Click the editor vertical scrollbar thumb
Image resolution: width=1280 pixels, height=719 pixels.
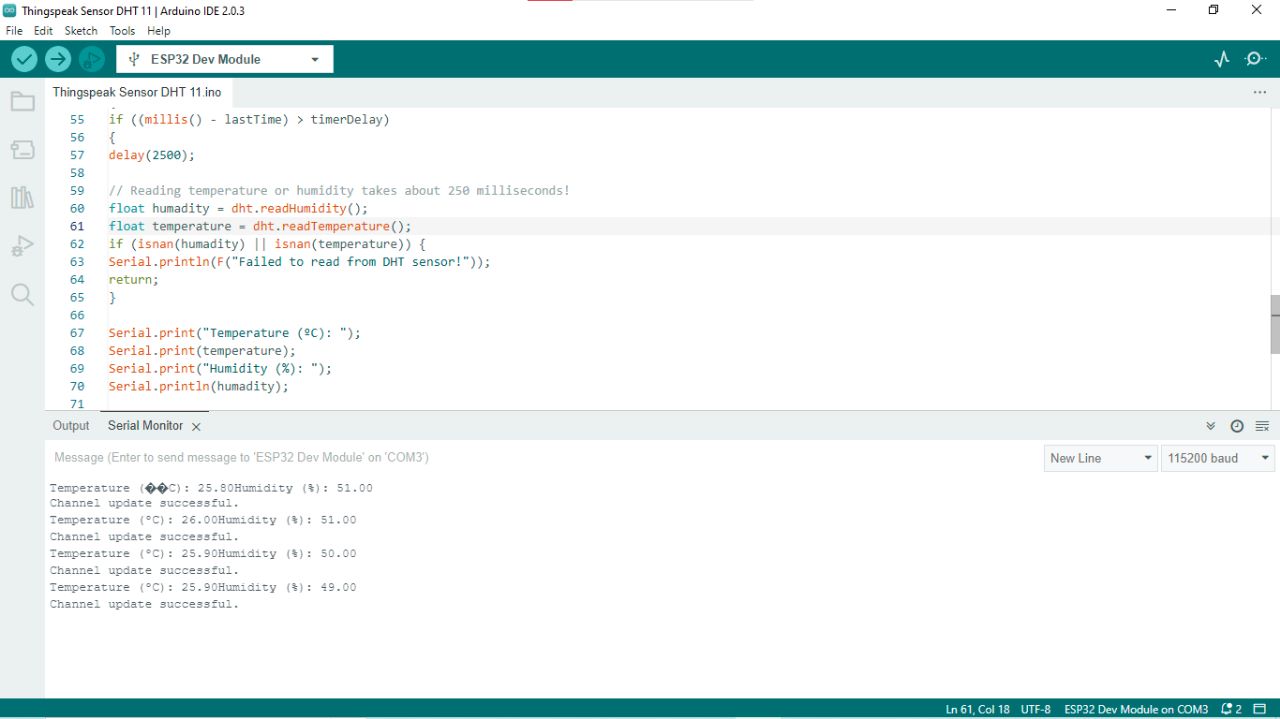pyautogui.click(x=1275, y=325)
